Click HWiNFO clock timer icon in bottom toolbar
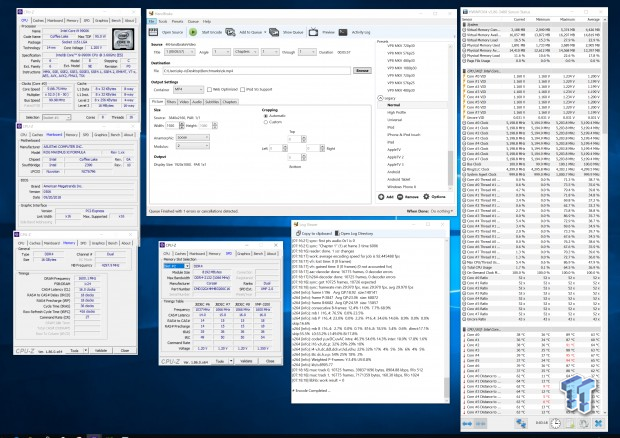Screen dimensions: 620x438 (556, 423)
